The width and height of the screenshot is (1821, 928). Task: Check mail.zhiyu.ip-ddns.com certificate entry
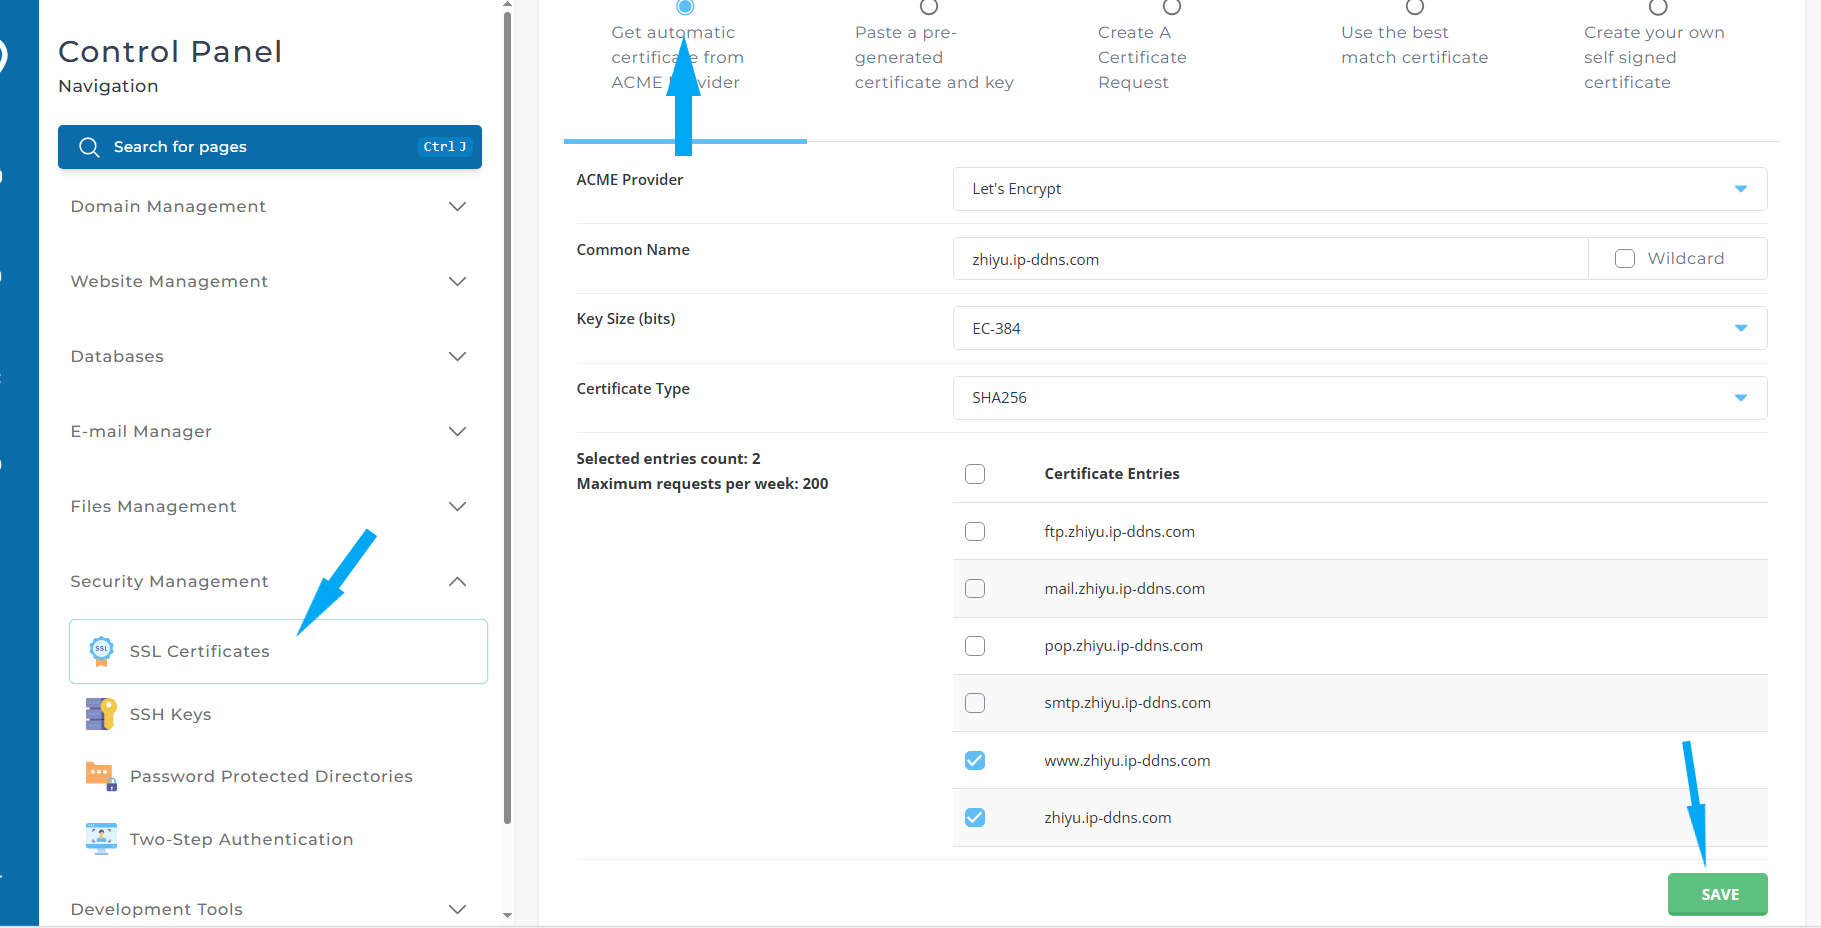tap(975, 589)
